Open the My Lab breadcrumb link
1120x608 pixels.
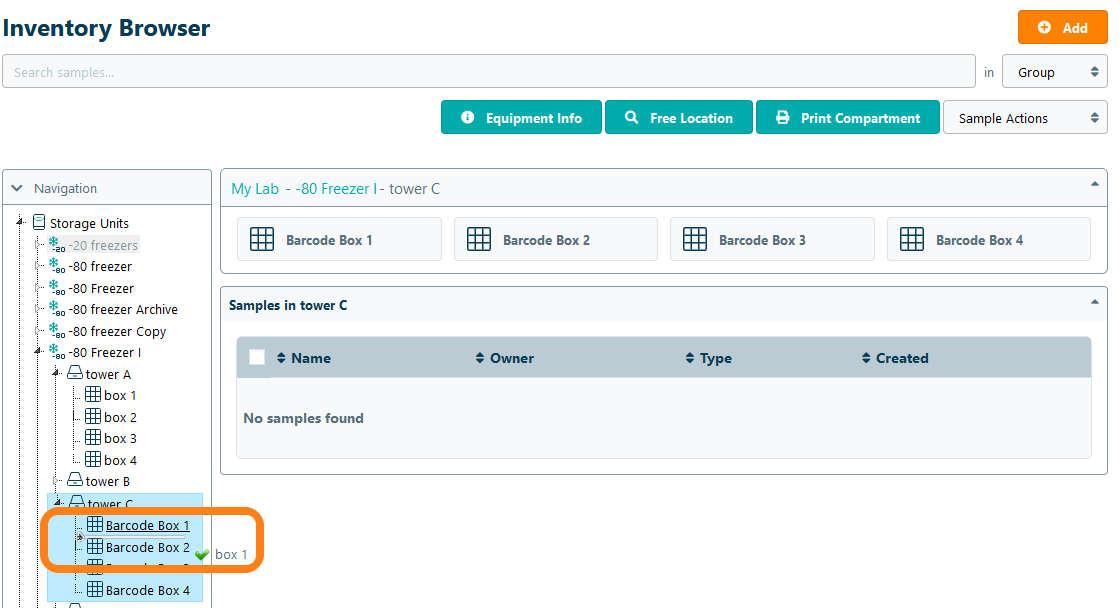pos(255,189)
